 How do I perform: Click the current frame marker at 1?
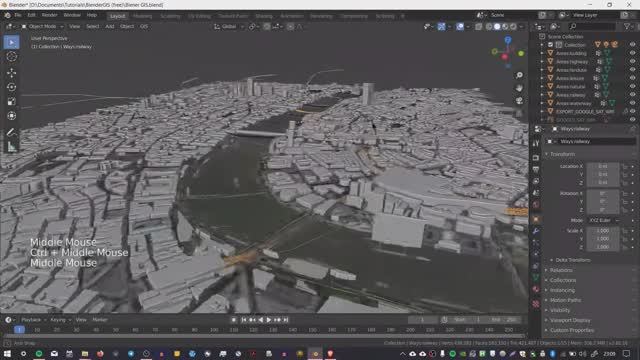pyautogui.click(x=19, y=329)
